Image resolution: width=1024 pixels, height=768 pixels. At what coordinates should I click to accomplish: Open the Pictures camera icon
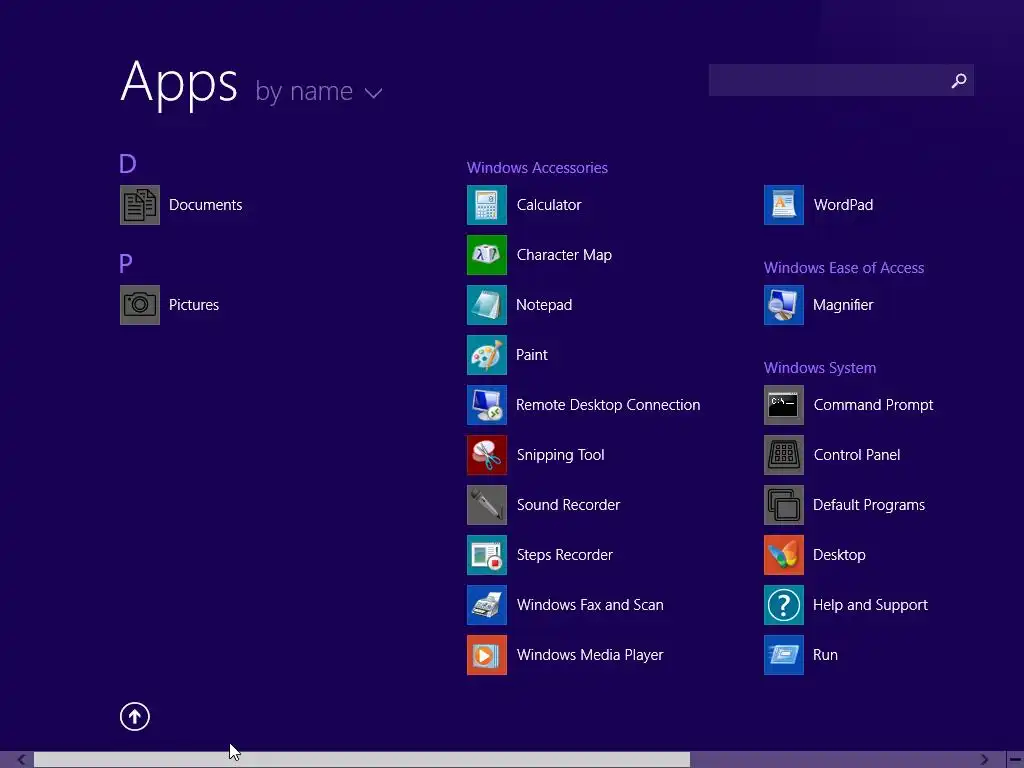coord(140,305)
